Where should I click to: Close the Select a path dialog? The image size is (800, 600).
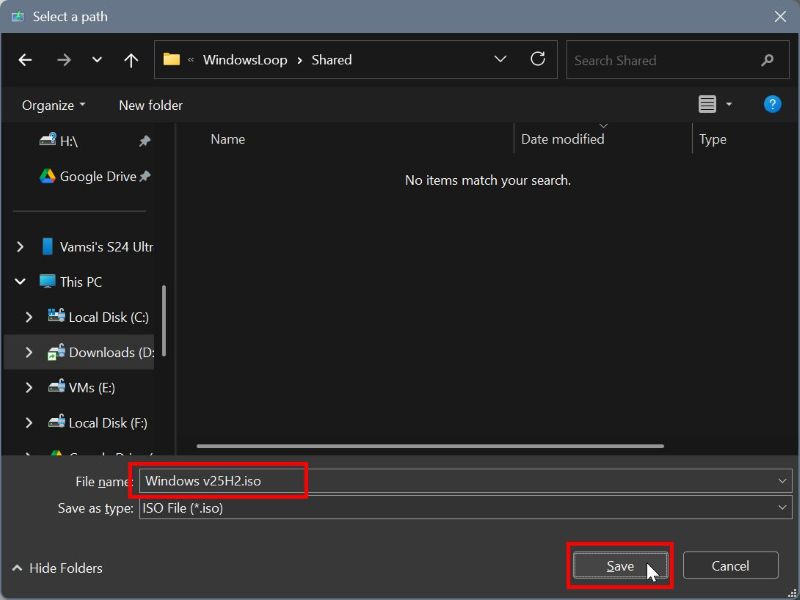[780, 16]
